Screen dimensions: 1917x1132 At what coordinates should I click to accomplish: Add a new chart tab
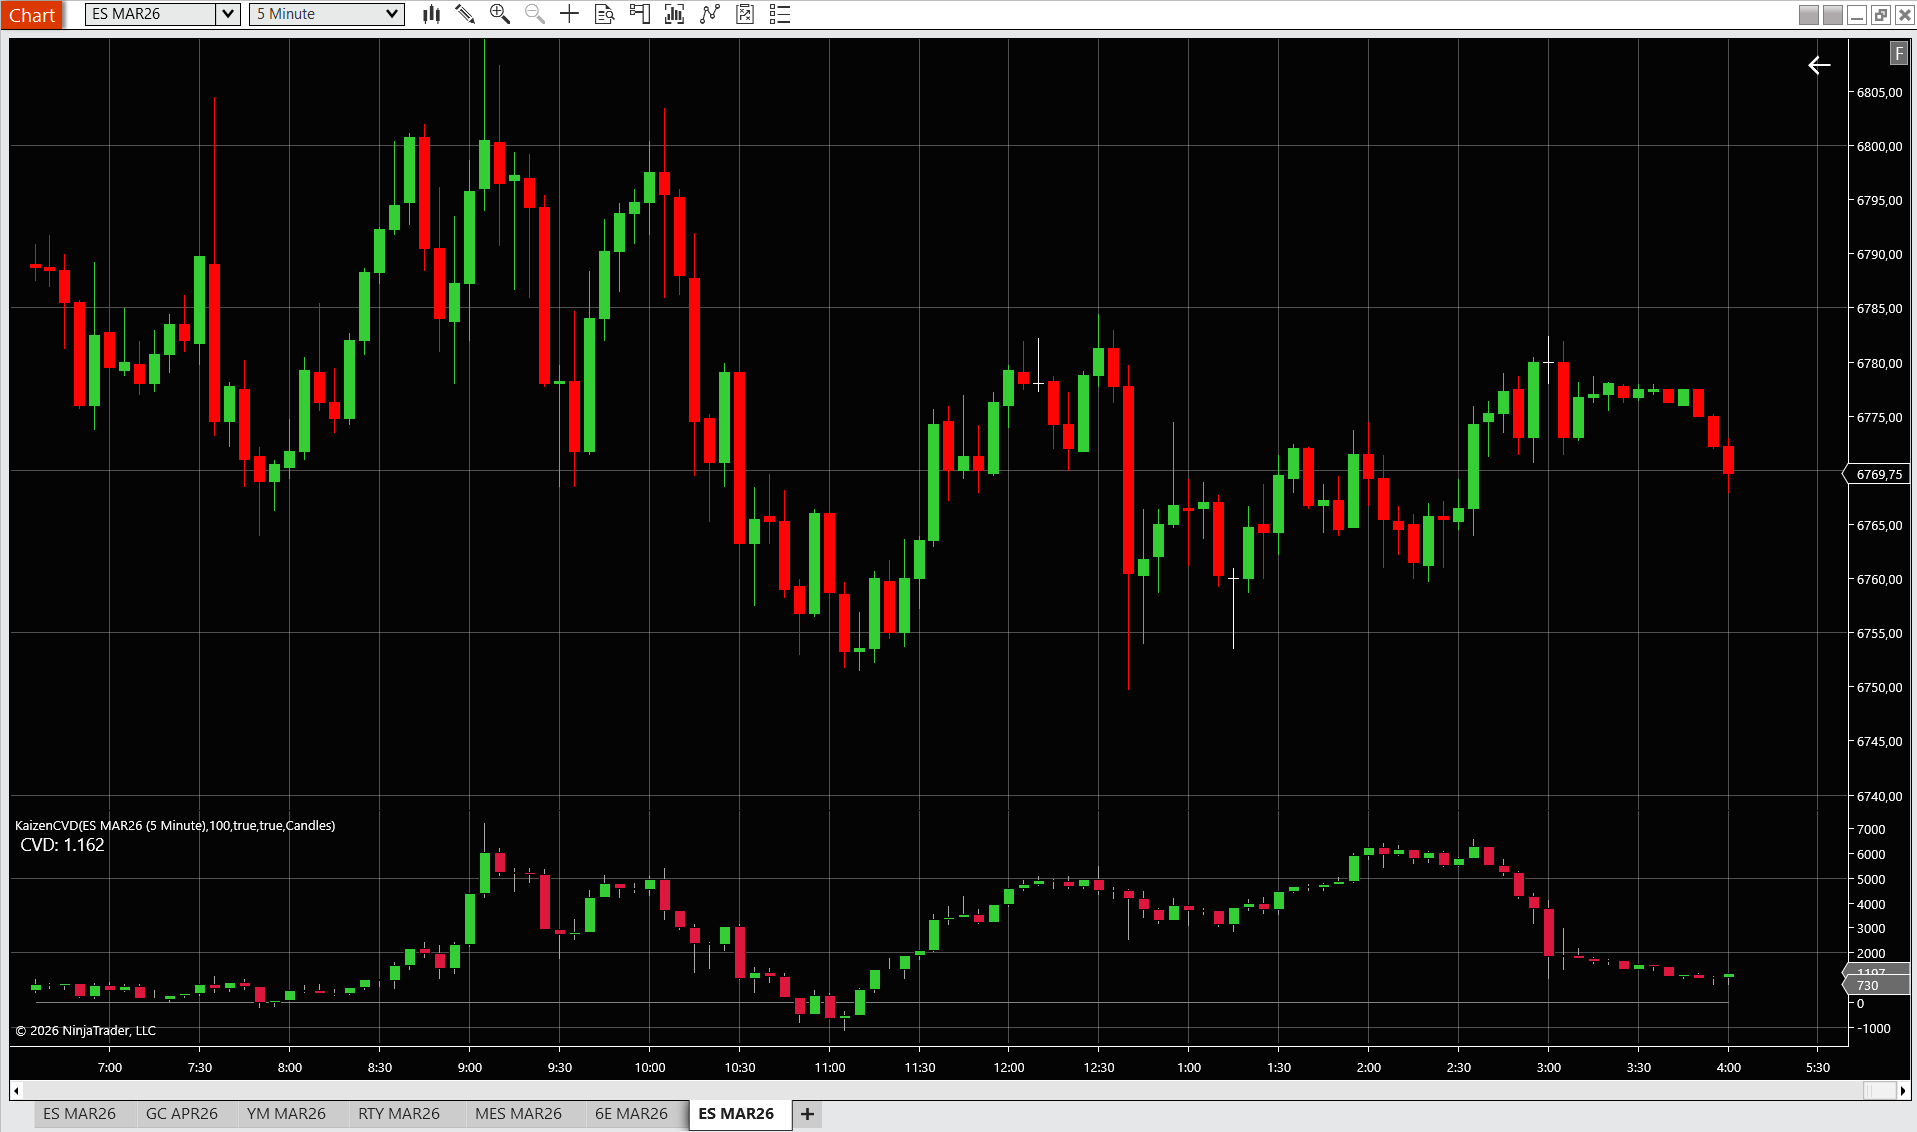click(807, 1114)
